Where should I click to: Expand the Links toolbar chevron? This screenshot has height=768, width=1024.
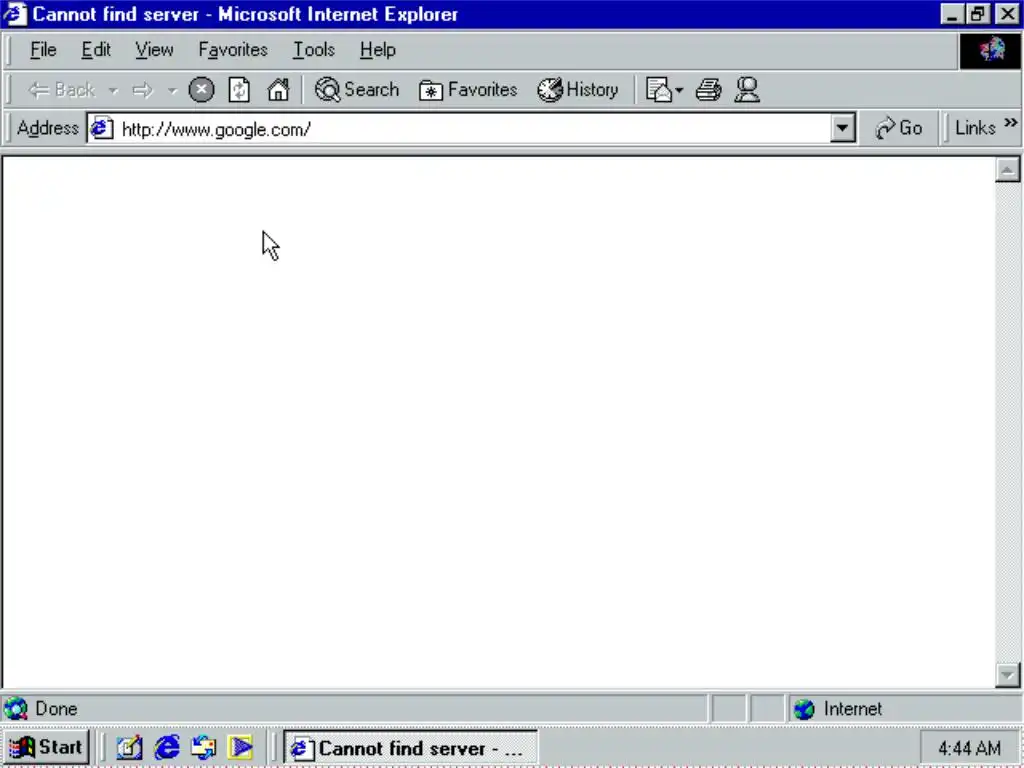tap(1010, 123)
